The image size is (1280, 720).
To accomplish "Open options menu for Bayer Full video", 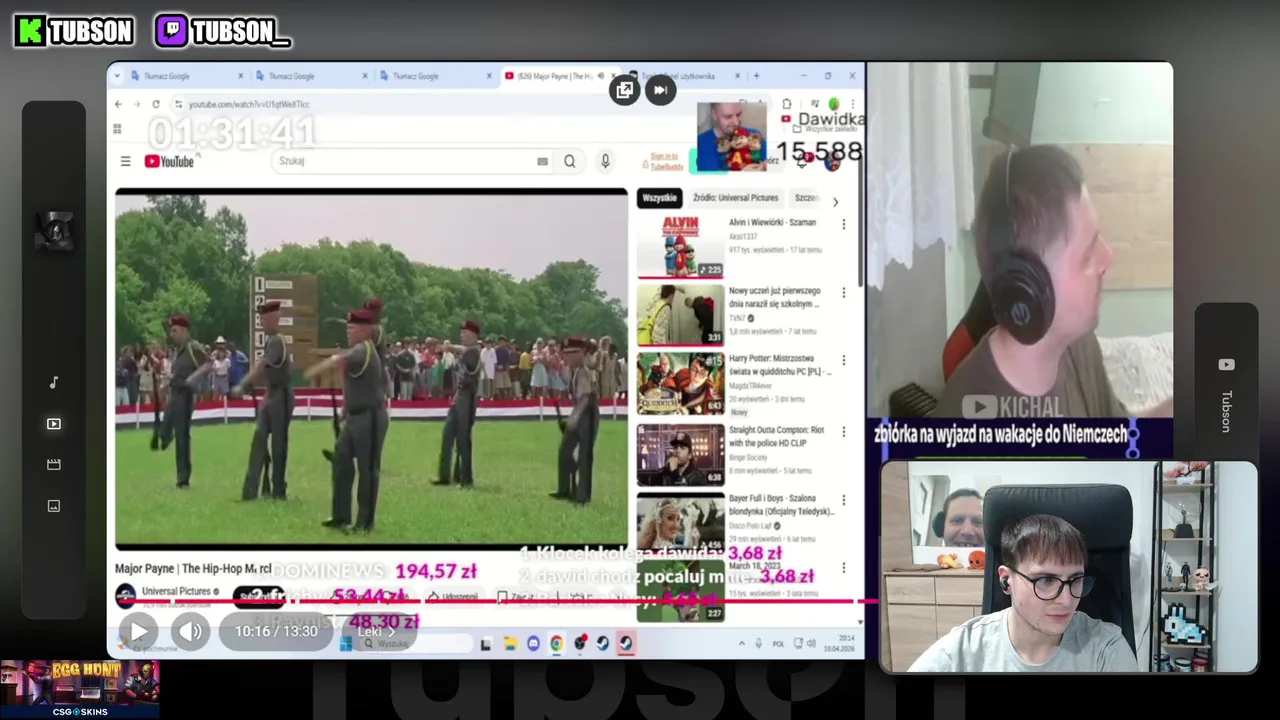I will [843, 500].
